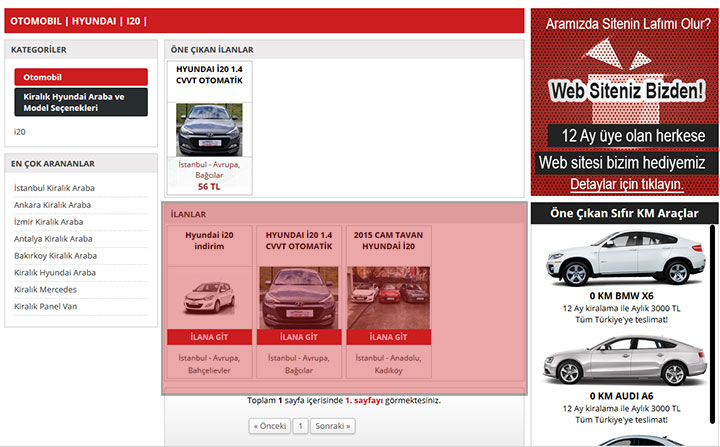Screen dimensions: 720x447
Task: Select the i20 category link
Action: [x=20, y=132]
